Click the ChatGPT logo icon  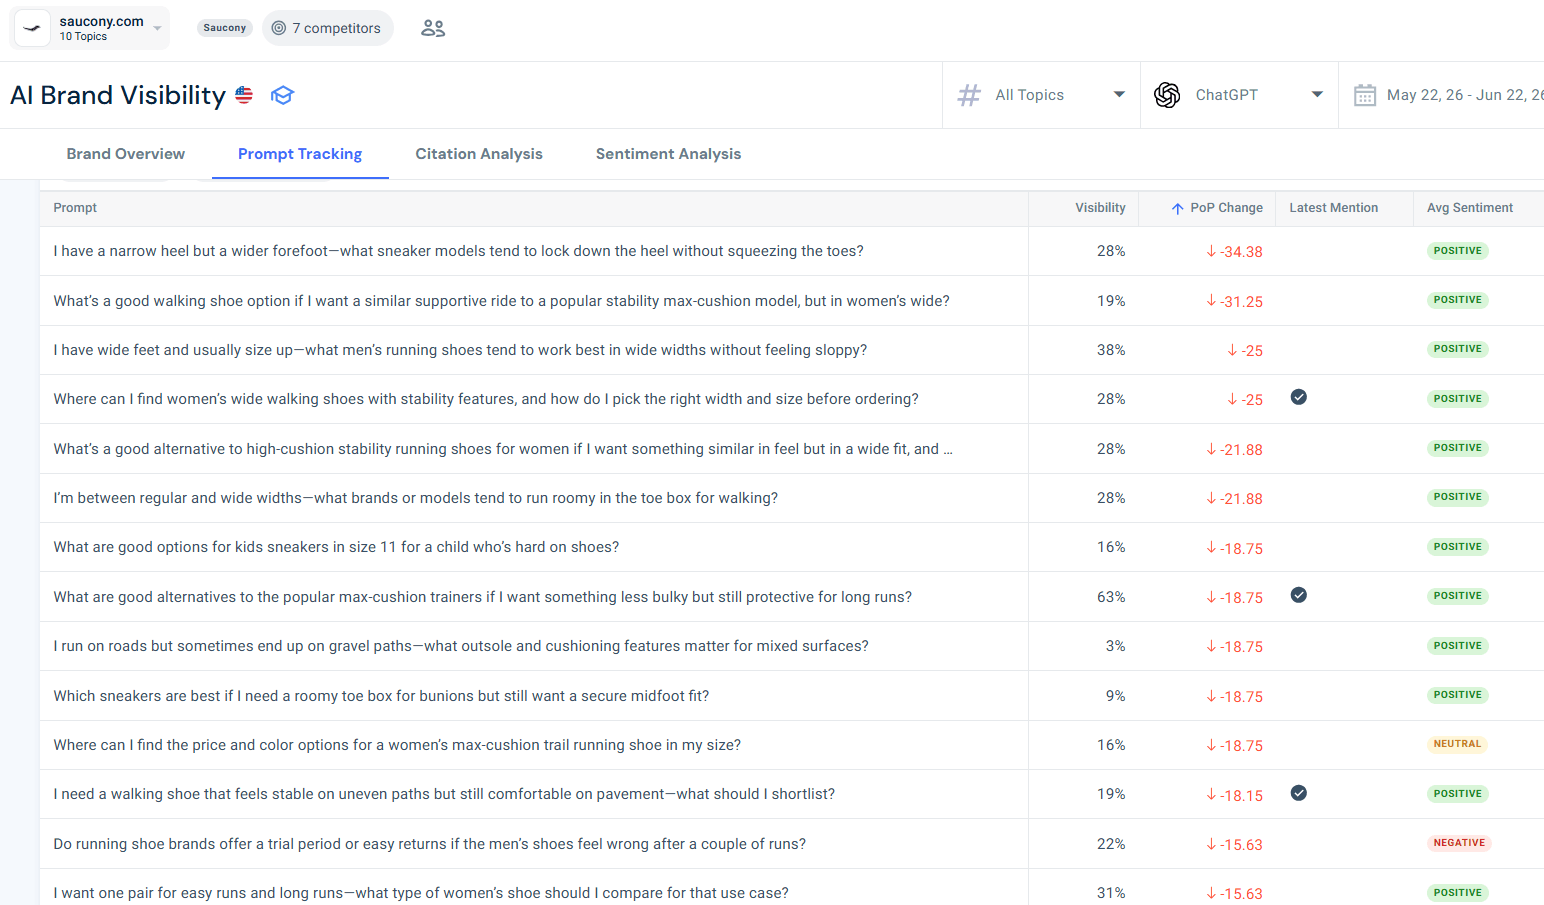1167,95
